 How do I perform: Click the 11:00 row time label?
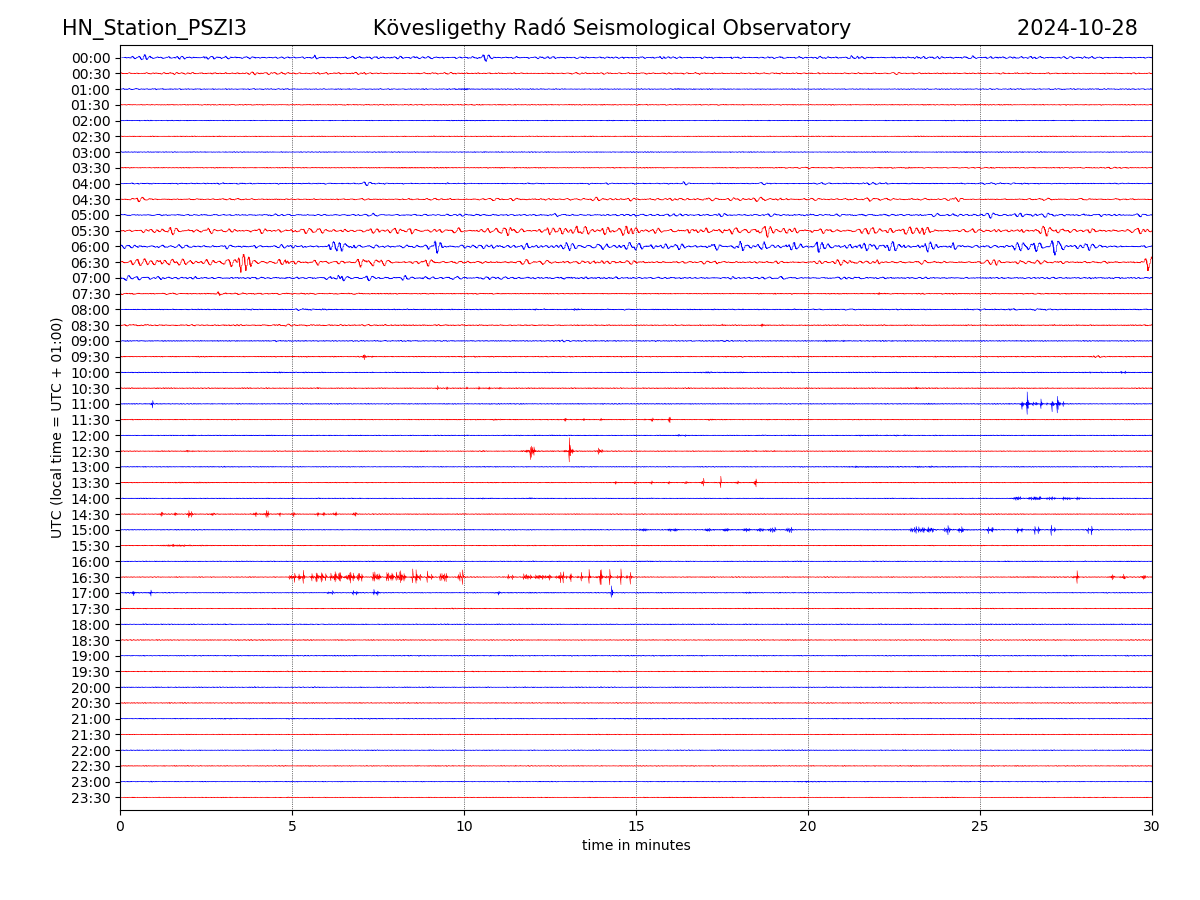click(91, 404)
